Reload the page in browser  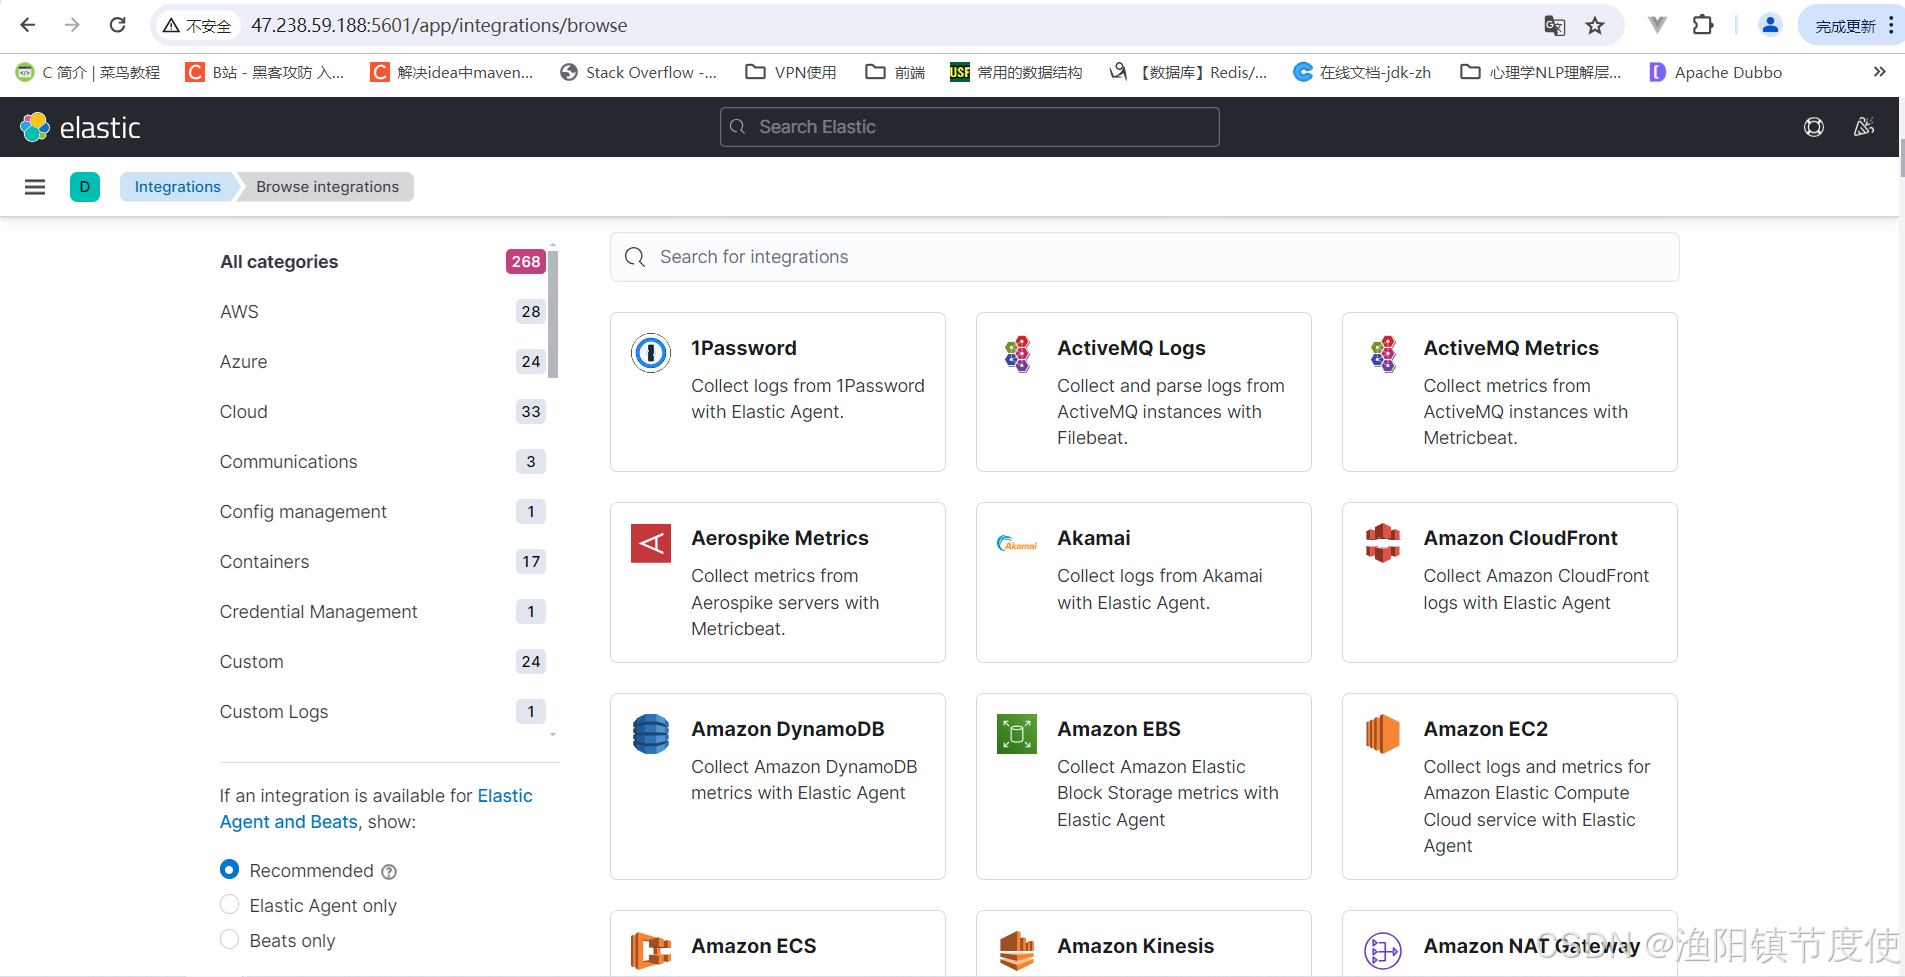pyautogui.click(x=117, y=25)
